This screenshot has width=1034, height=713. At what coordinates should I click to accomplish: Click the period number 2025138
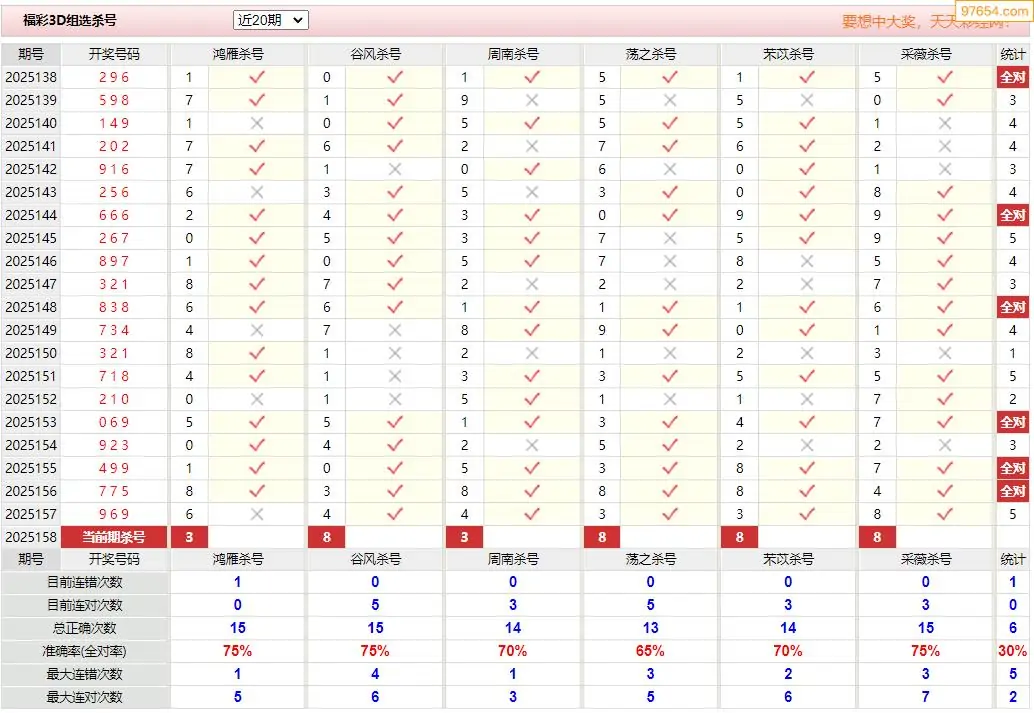[x=31, y=77]
